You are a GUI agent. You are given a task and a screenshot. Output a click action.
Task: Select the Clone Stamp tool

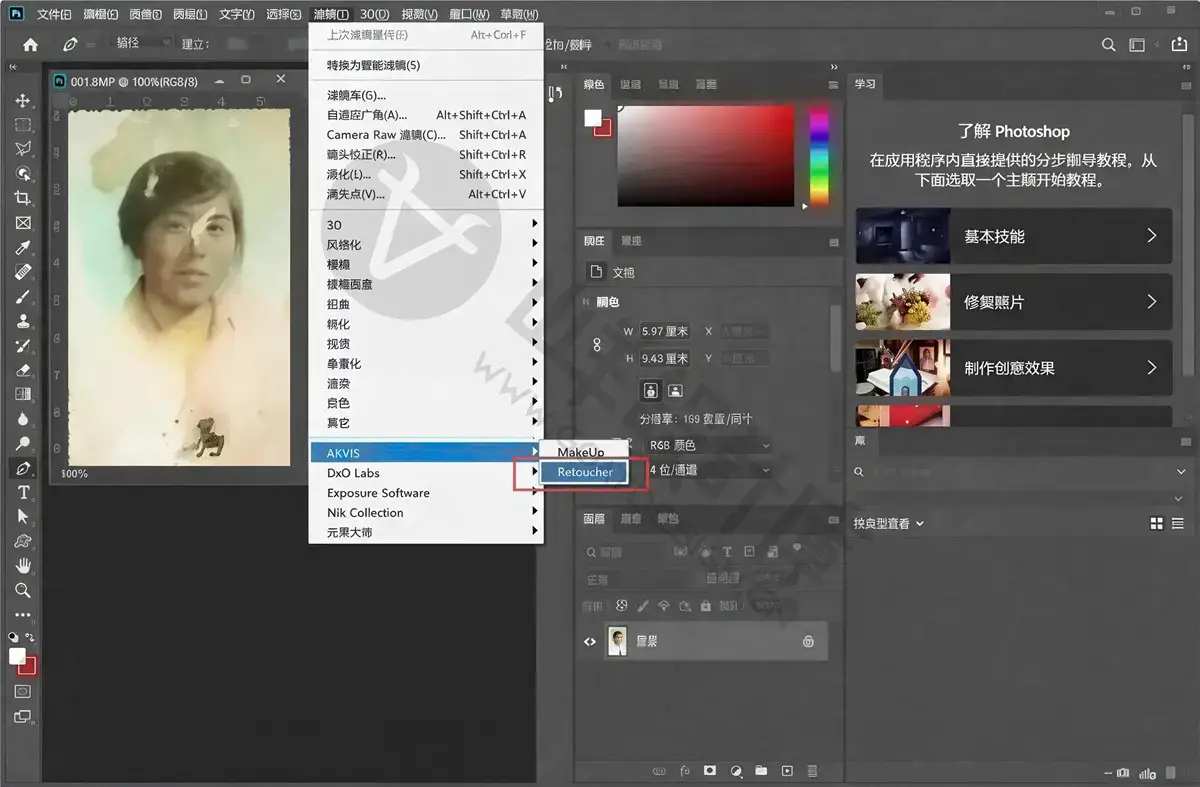(23, 321)
